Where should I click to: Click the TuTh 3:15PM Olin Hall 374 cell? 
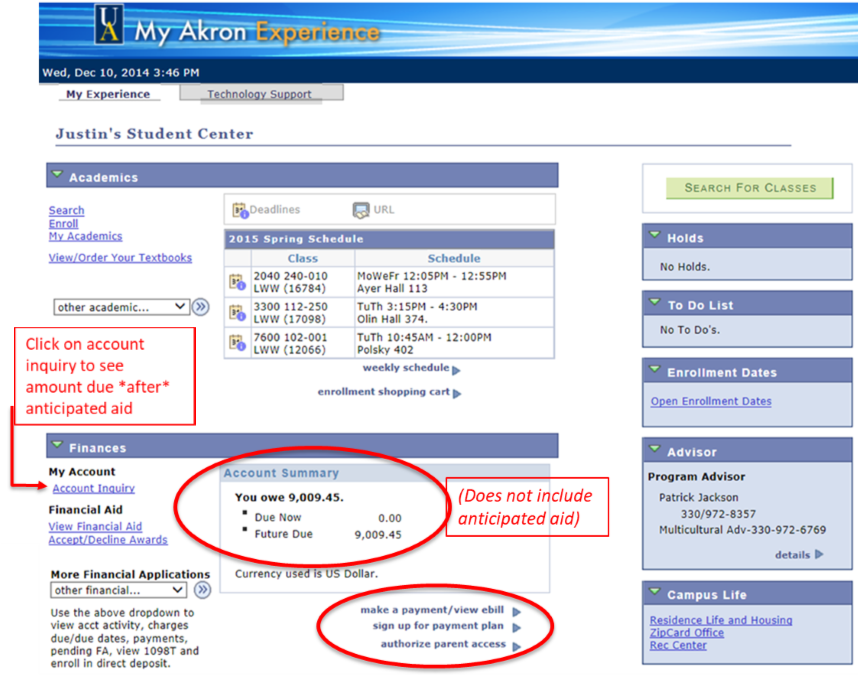[454, 313]
